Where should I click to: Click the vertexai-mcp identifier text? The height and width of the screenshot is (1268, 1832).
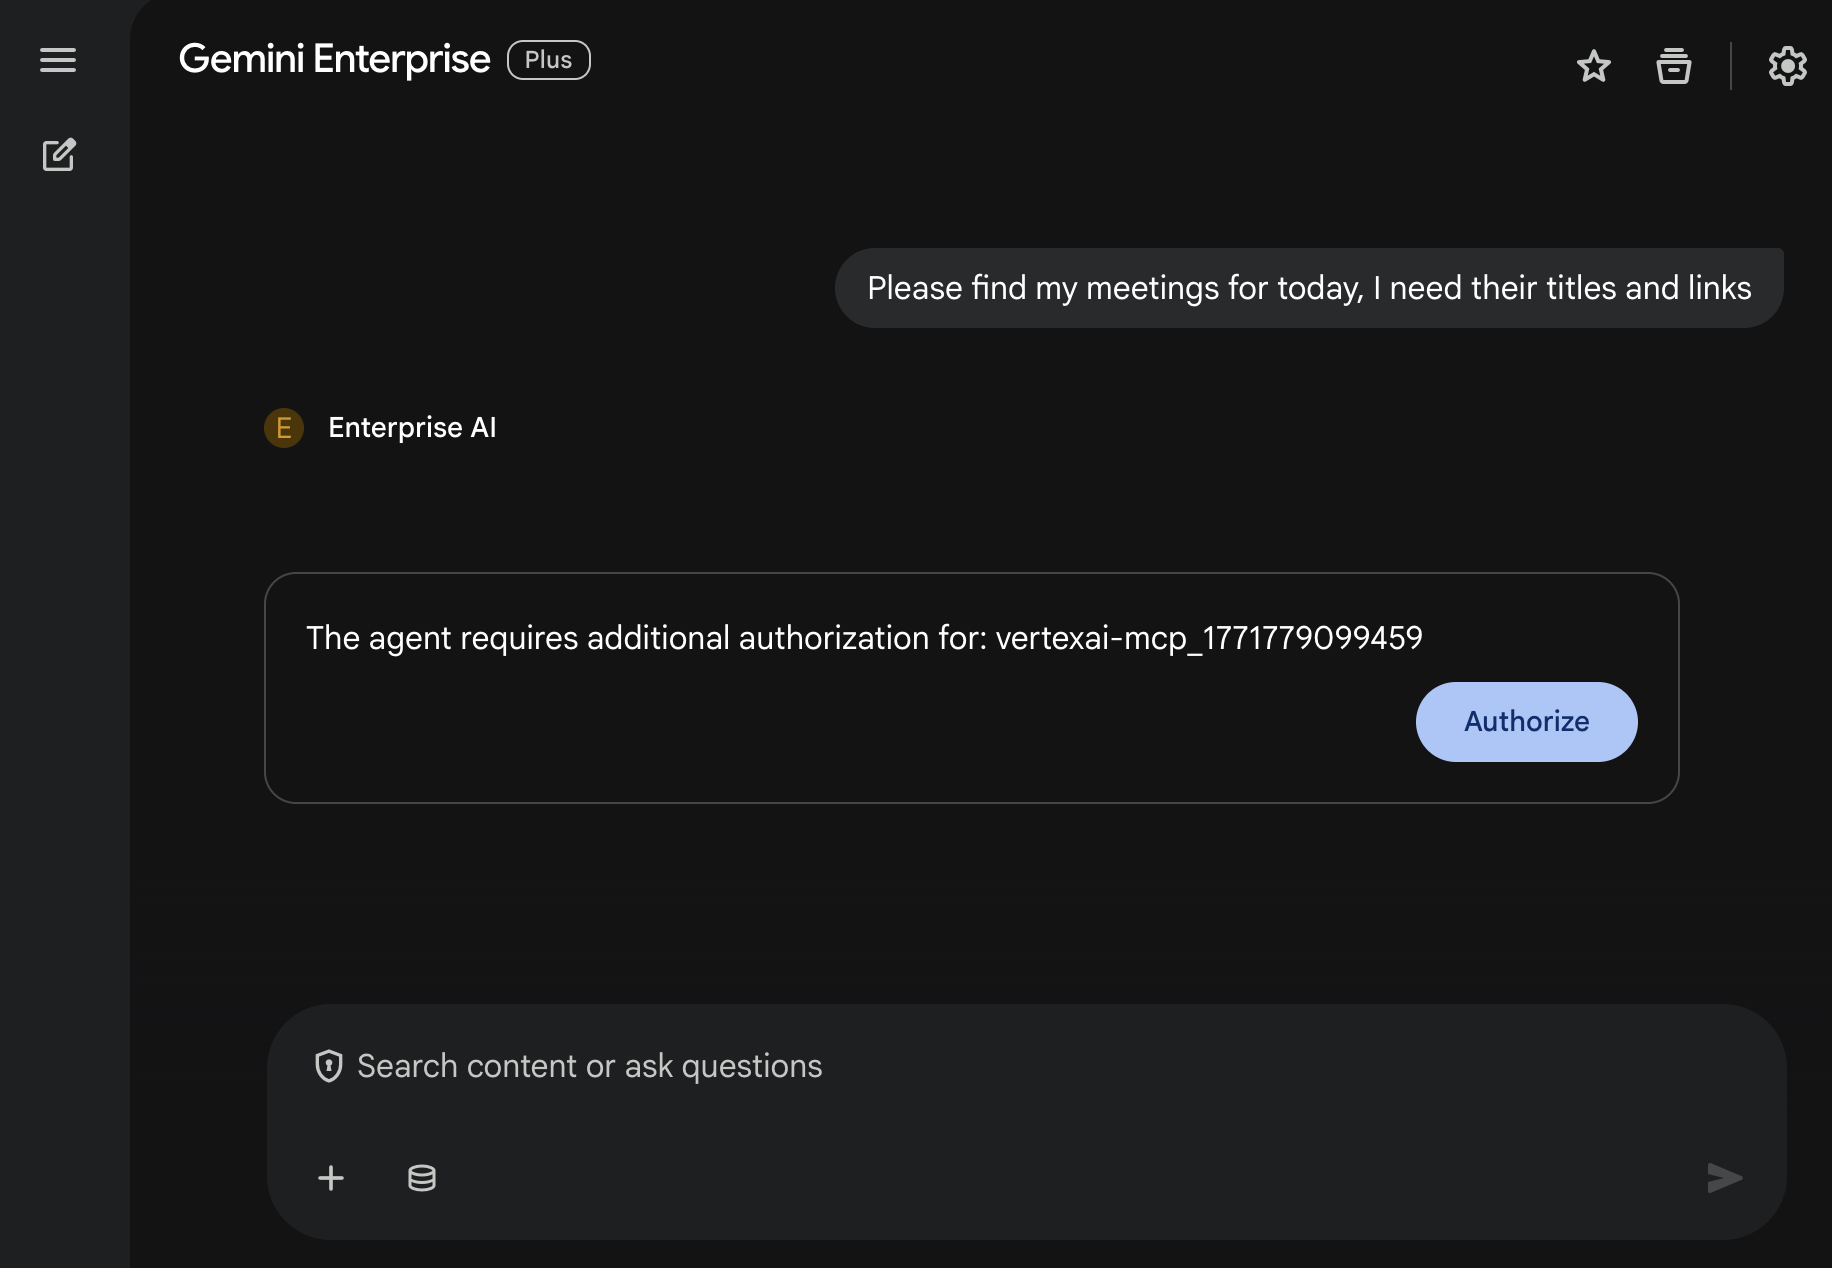point(1208,638)
